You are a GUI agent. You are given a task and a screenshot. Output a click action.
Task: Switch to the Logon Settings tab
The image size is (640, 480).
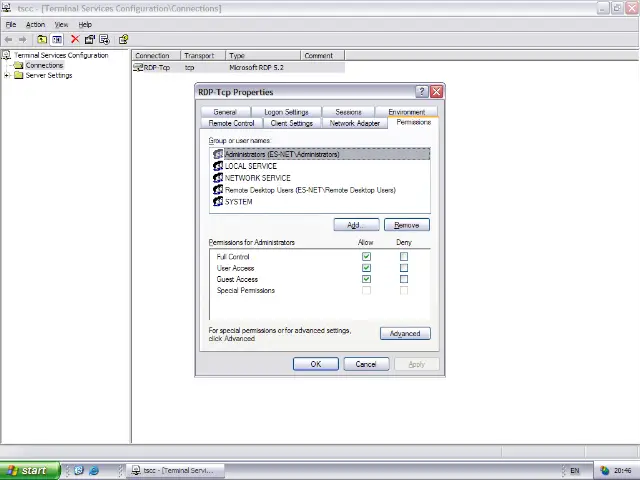pyautogui.click(x=286, y=112)
